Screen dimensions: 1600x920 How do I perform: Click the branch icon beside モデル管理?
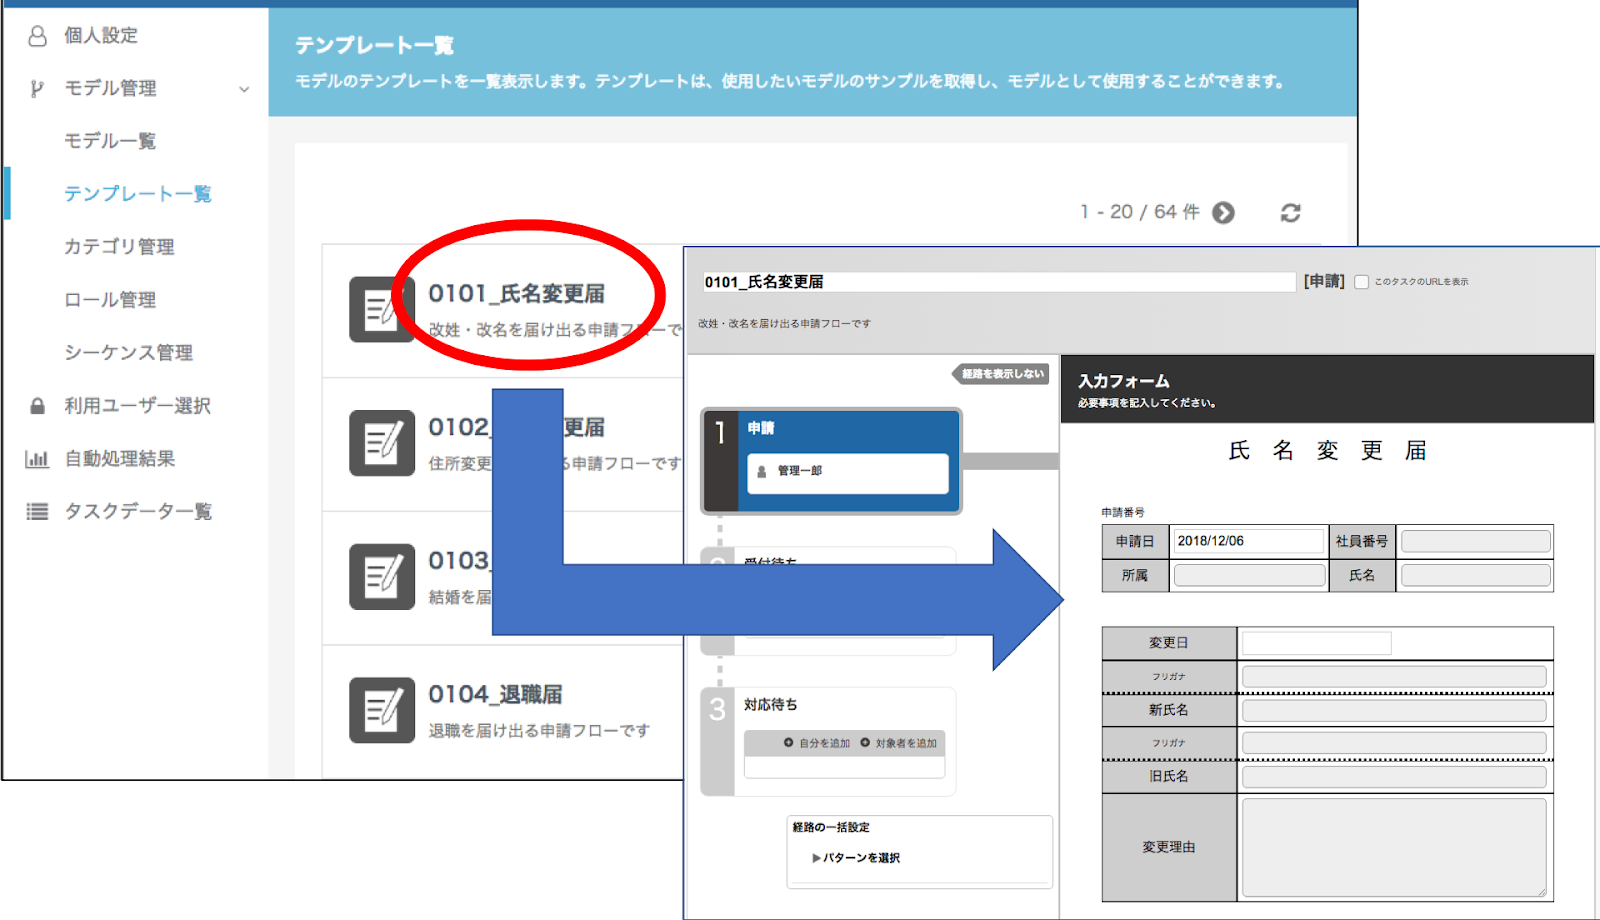pos(37,88)
